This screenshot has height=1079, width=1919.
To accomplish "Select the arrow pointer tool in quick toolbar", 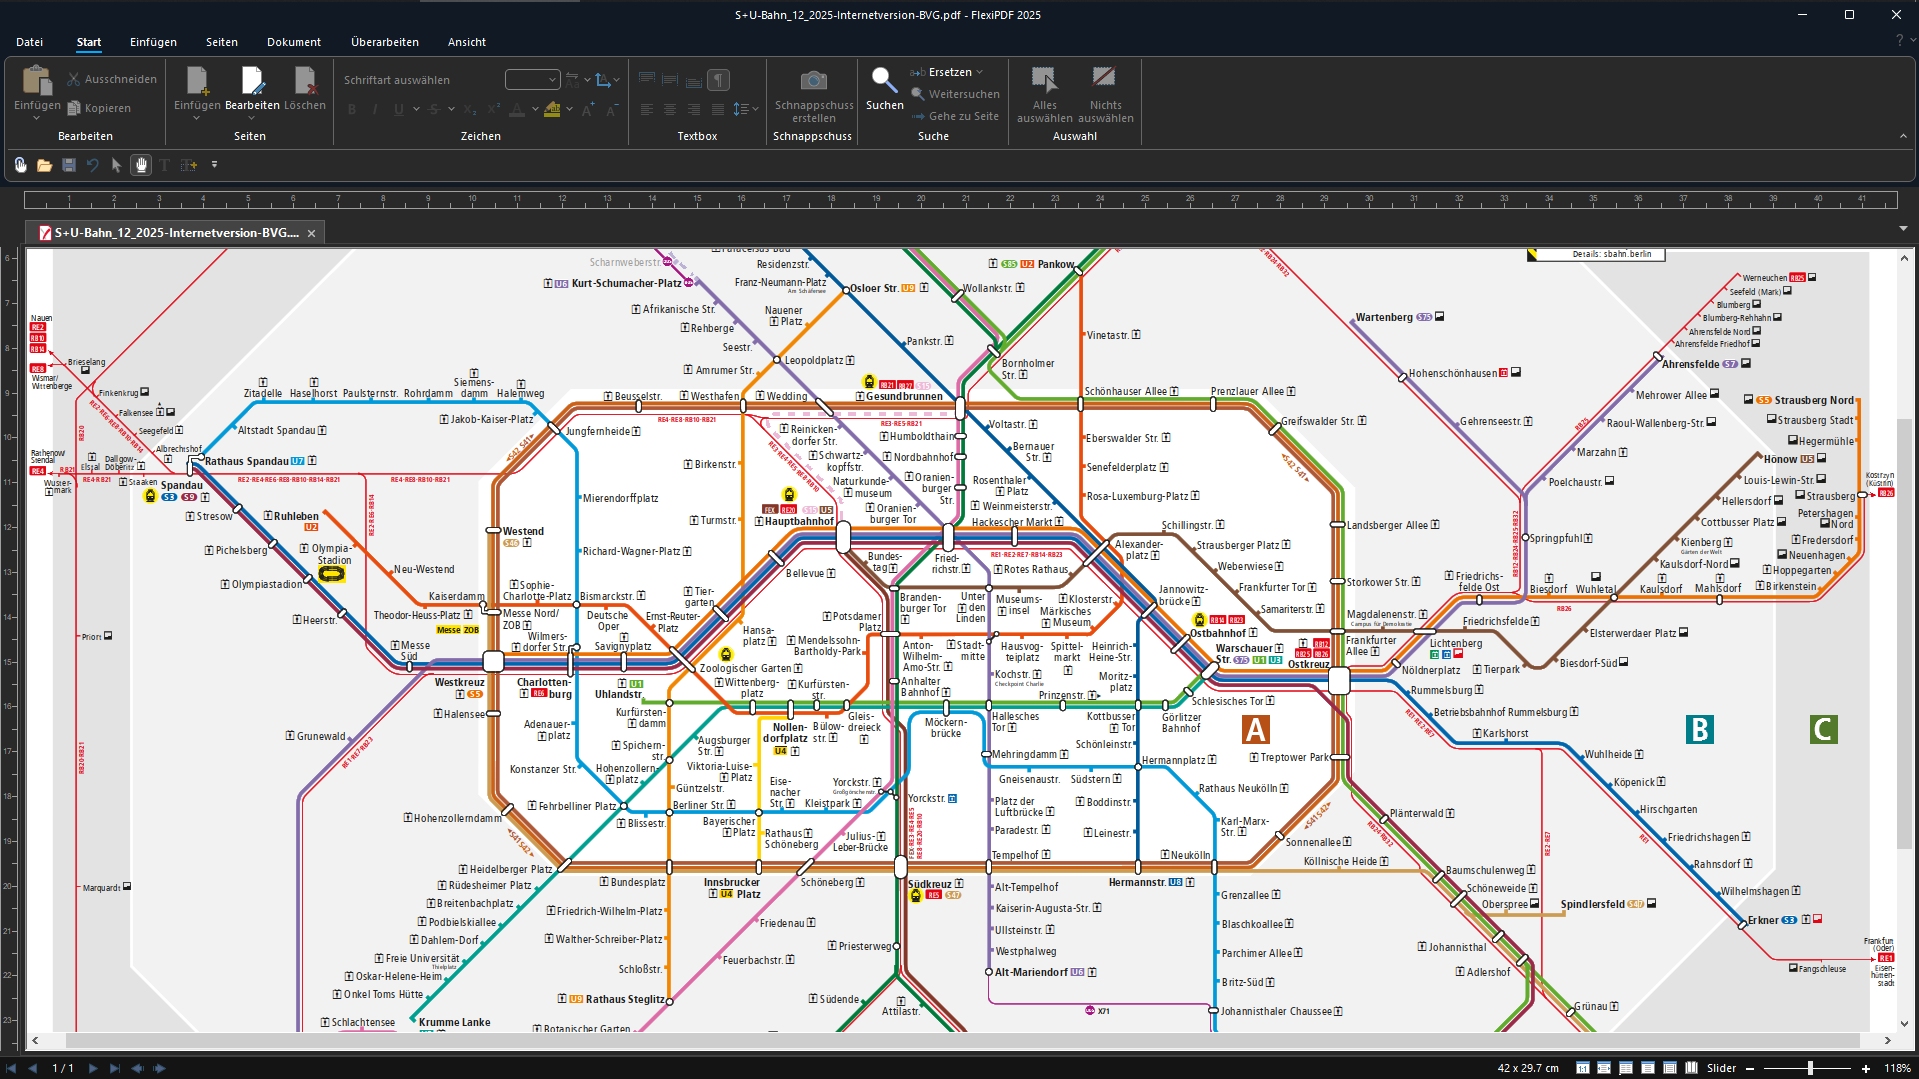I will click(116, 165).
